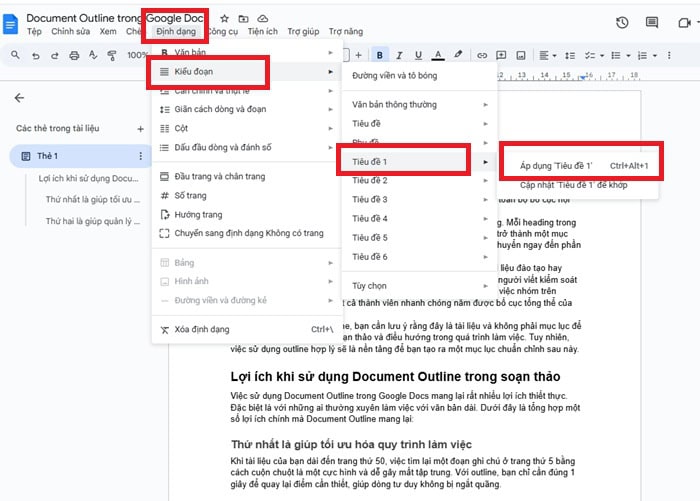Expand the Cột submenu
The height and width of the screenshot is (501, 700).
coord(247,128)
